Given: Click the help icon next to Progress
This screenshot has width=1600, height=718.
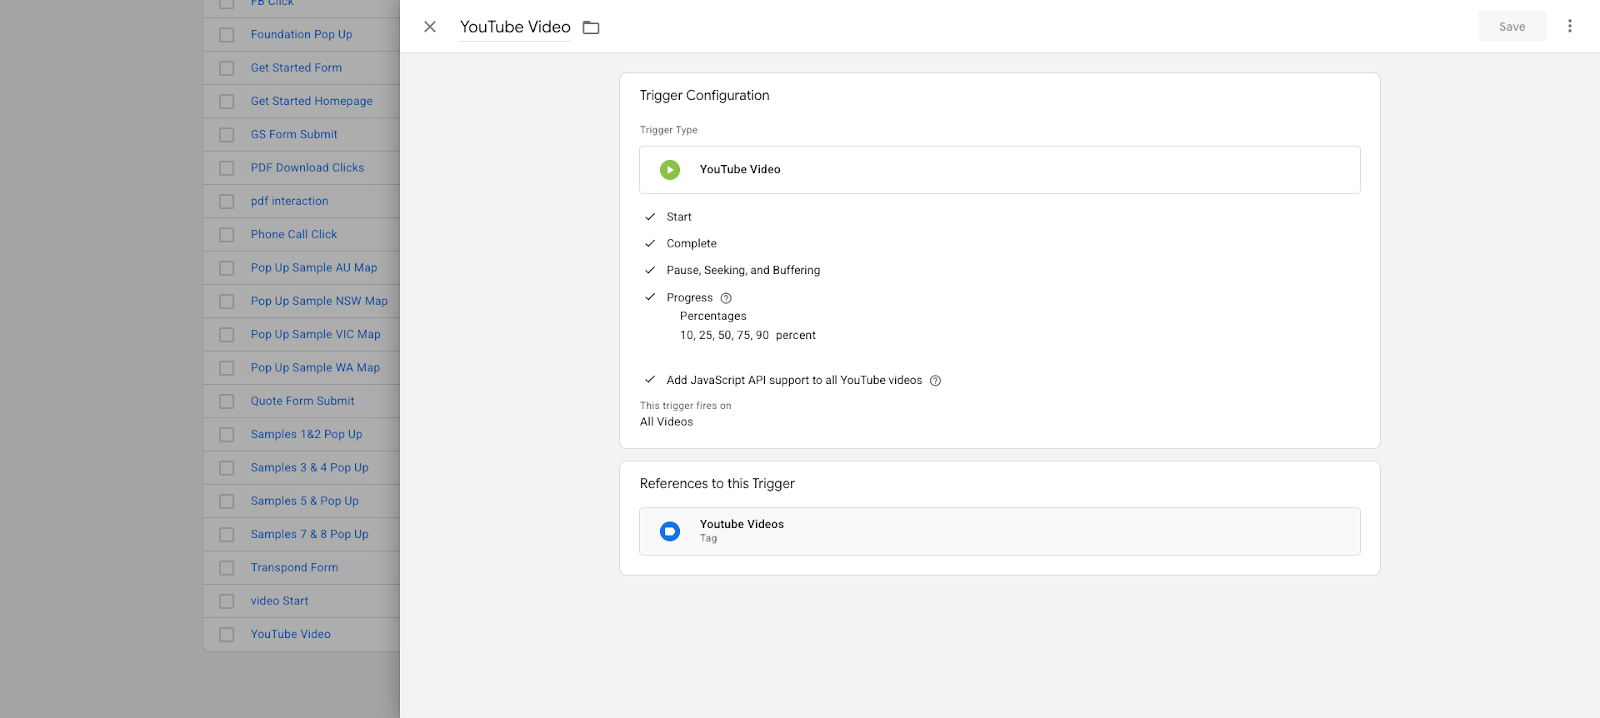Looking at the screenshot, I should tap(726, 298).
